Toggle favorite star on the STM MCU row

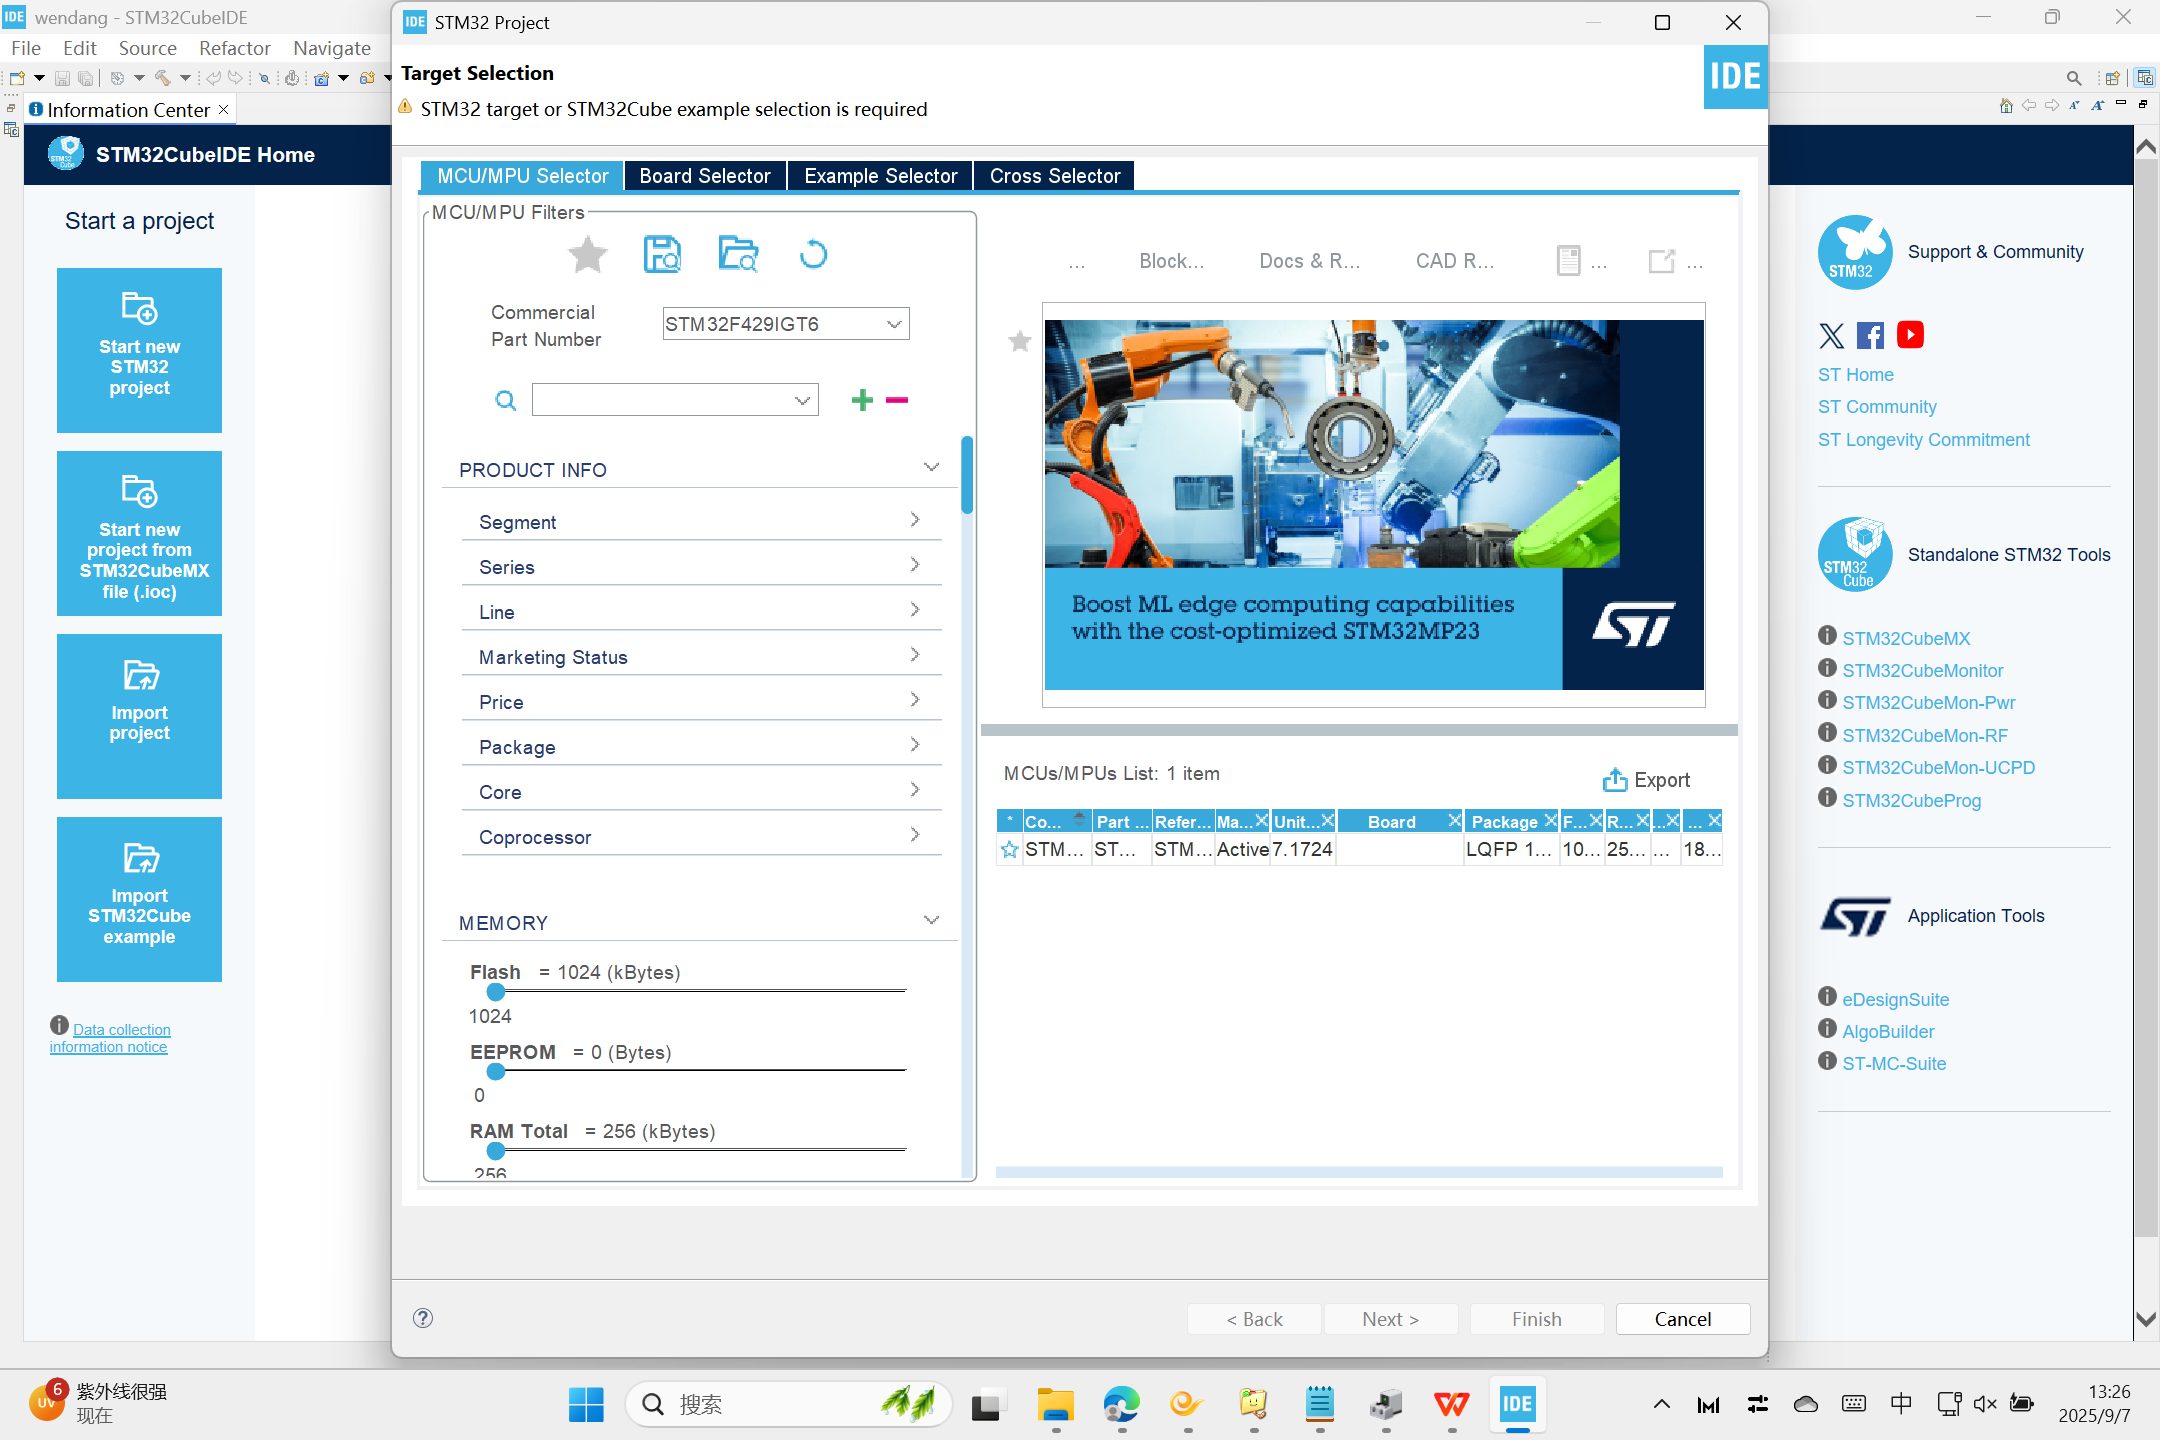coord(1010,850)
